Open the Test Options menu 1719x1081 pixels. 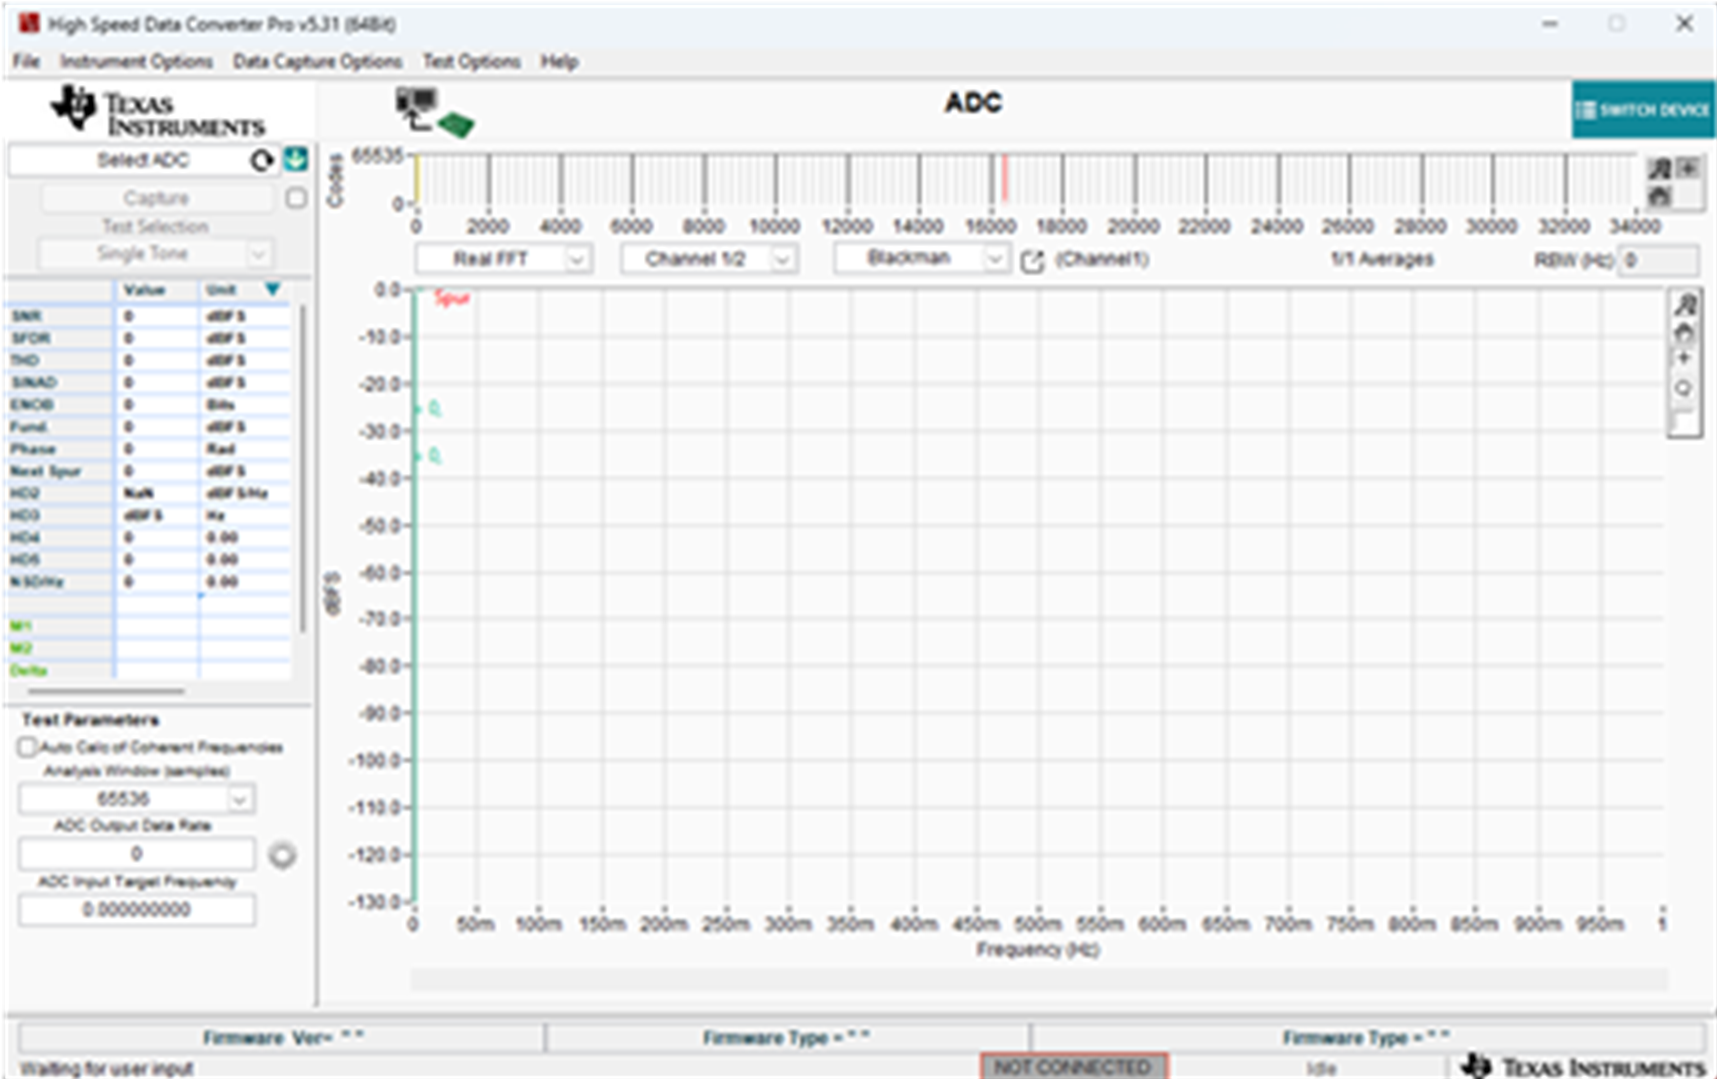(x=472, y=61)
